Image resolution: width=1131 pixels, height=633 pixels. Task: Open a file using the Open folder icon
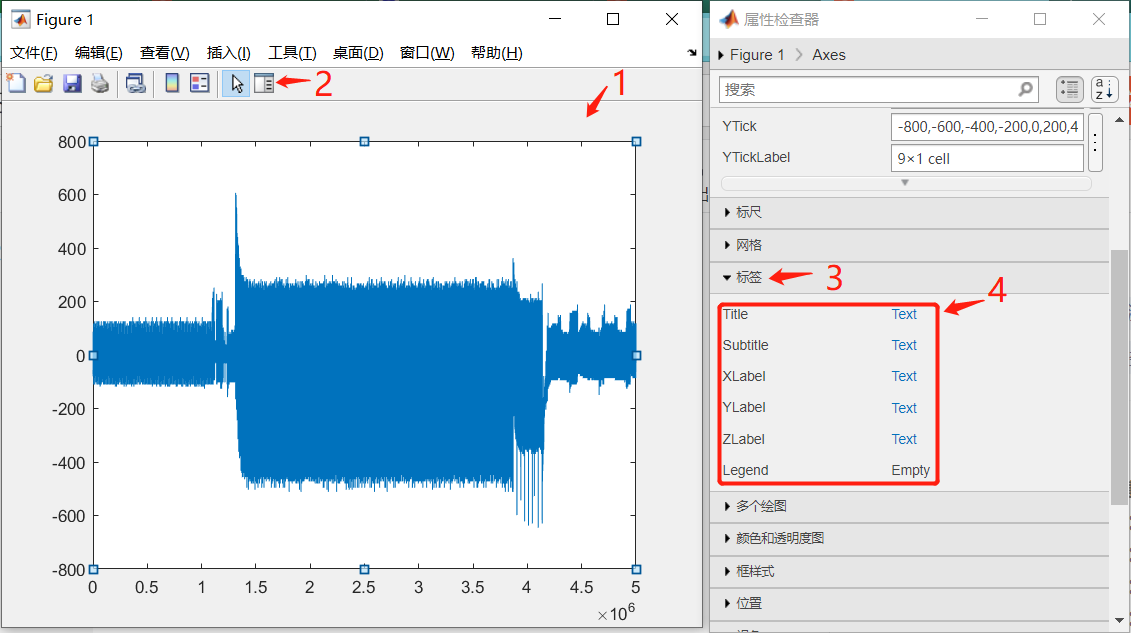43,85
